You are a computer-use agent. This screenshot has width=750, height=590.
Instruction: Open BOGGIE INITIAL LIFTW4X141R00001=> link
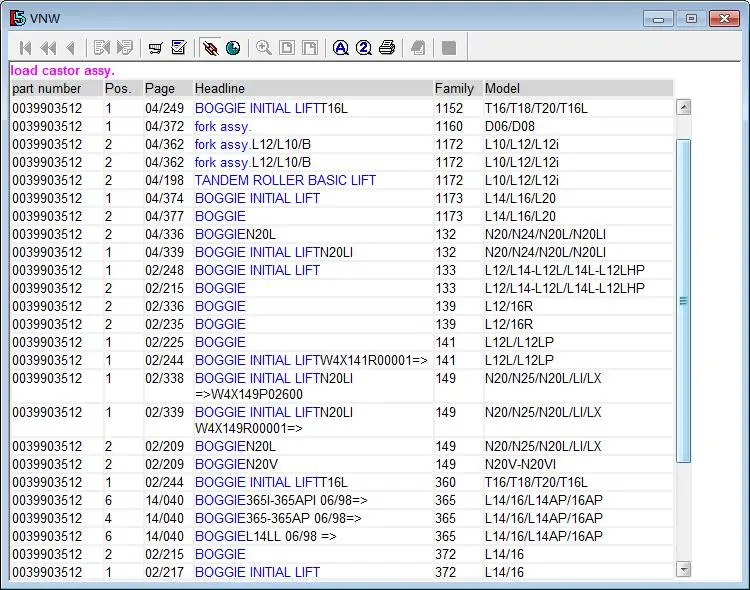click(x=311, y=360)
